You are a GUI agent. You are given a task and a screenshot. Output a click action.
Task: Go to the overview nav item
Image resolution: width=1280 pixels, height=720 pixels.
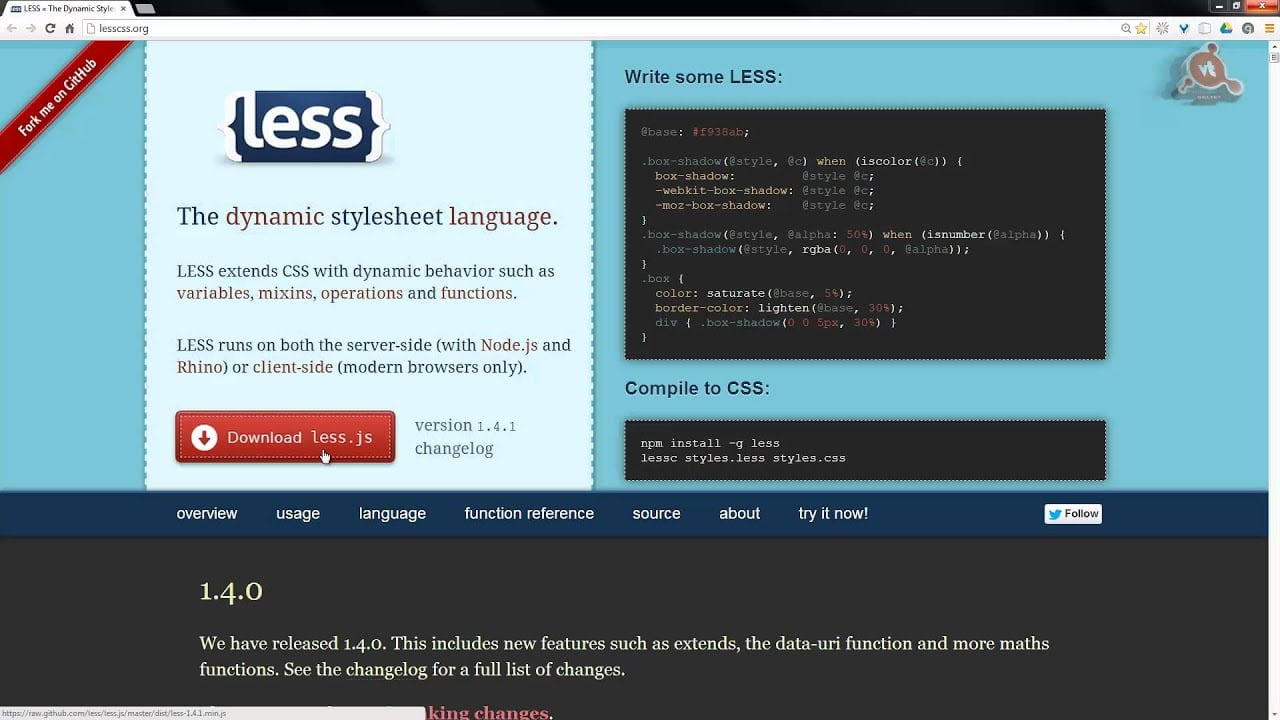tap(207, 513)
